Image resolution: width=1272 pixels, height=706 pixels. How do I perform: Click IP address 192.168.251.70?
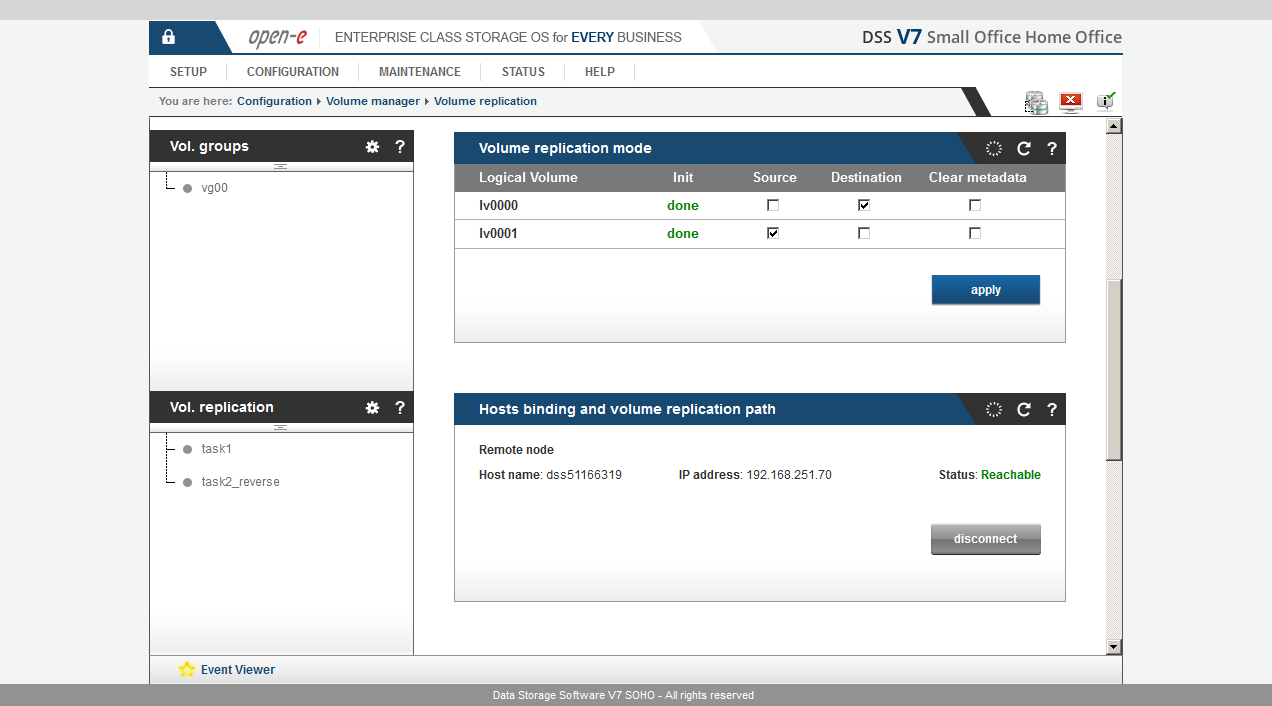(x=789, y=475)
